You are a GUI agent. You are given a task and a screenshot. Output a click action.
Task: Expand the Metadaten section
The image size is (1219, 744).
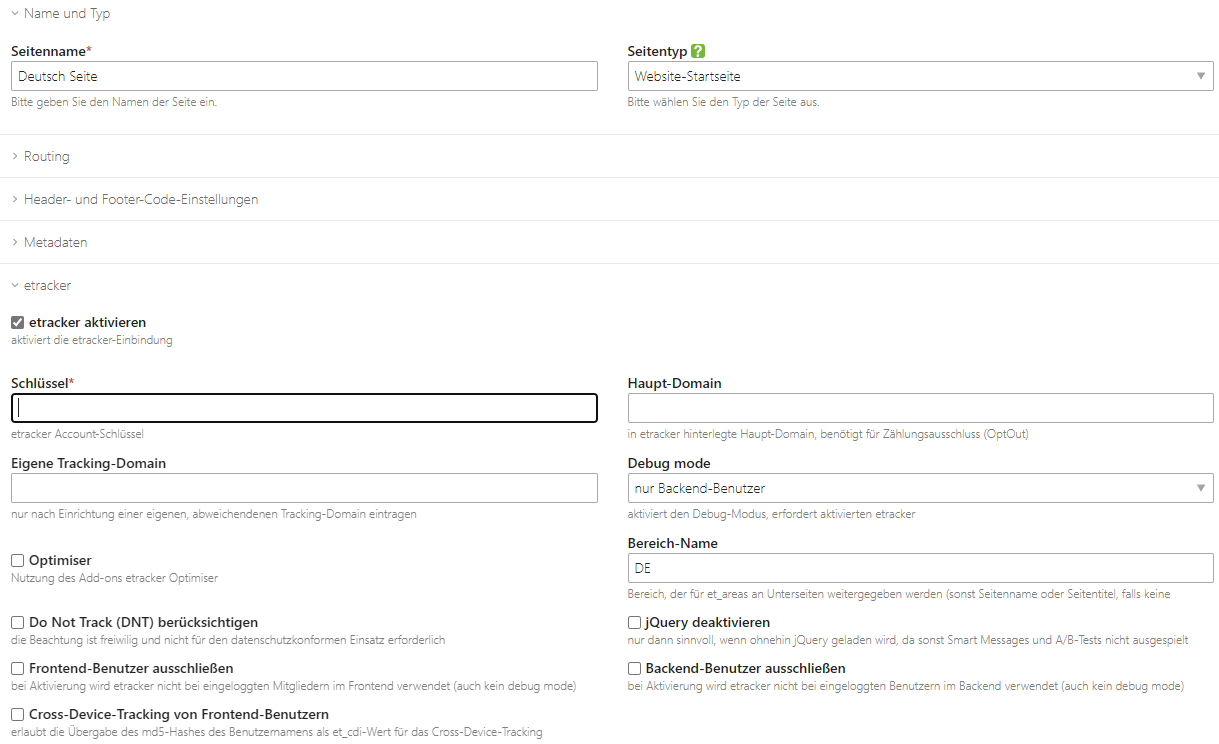[55, 242]
